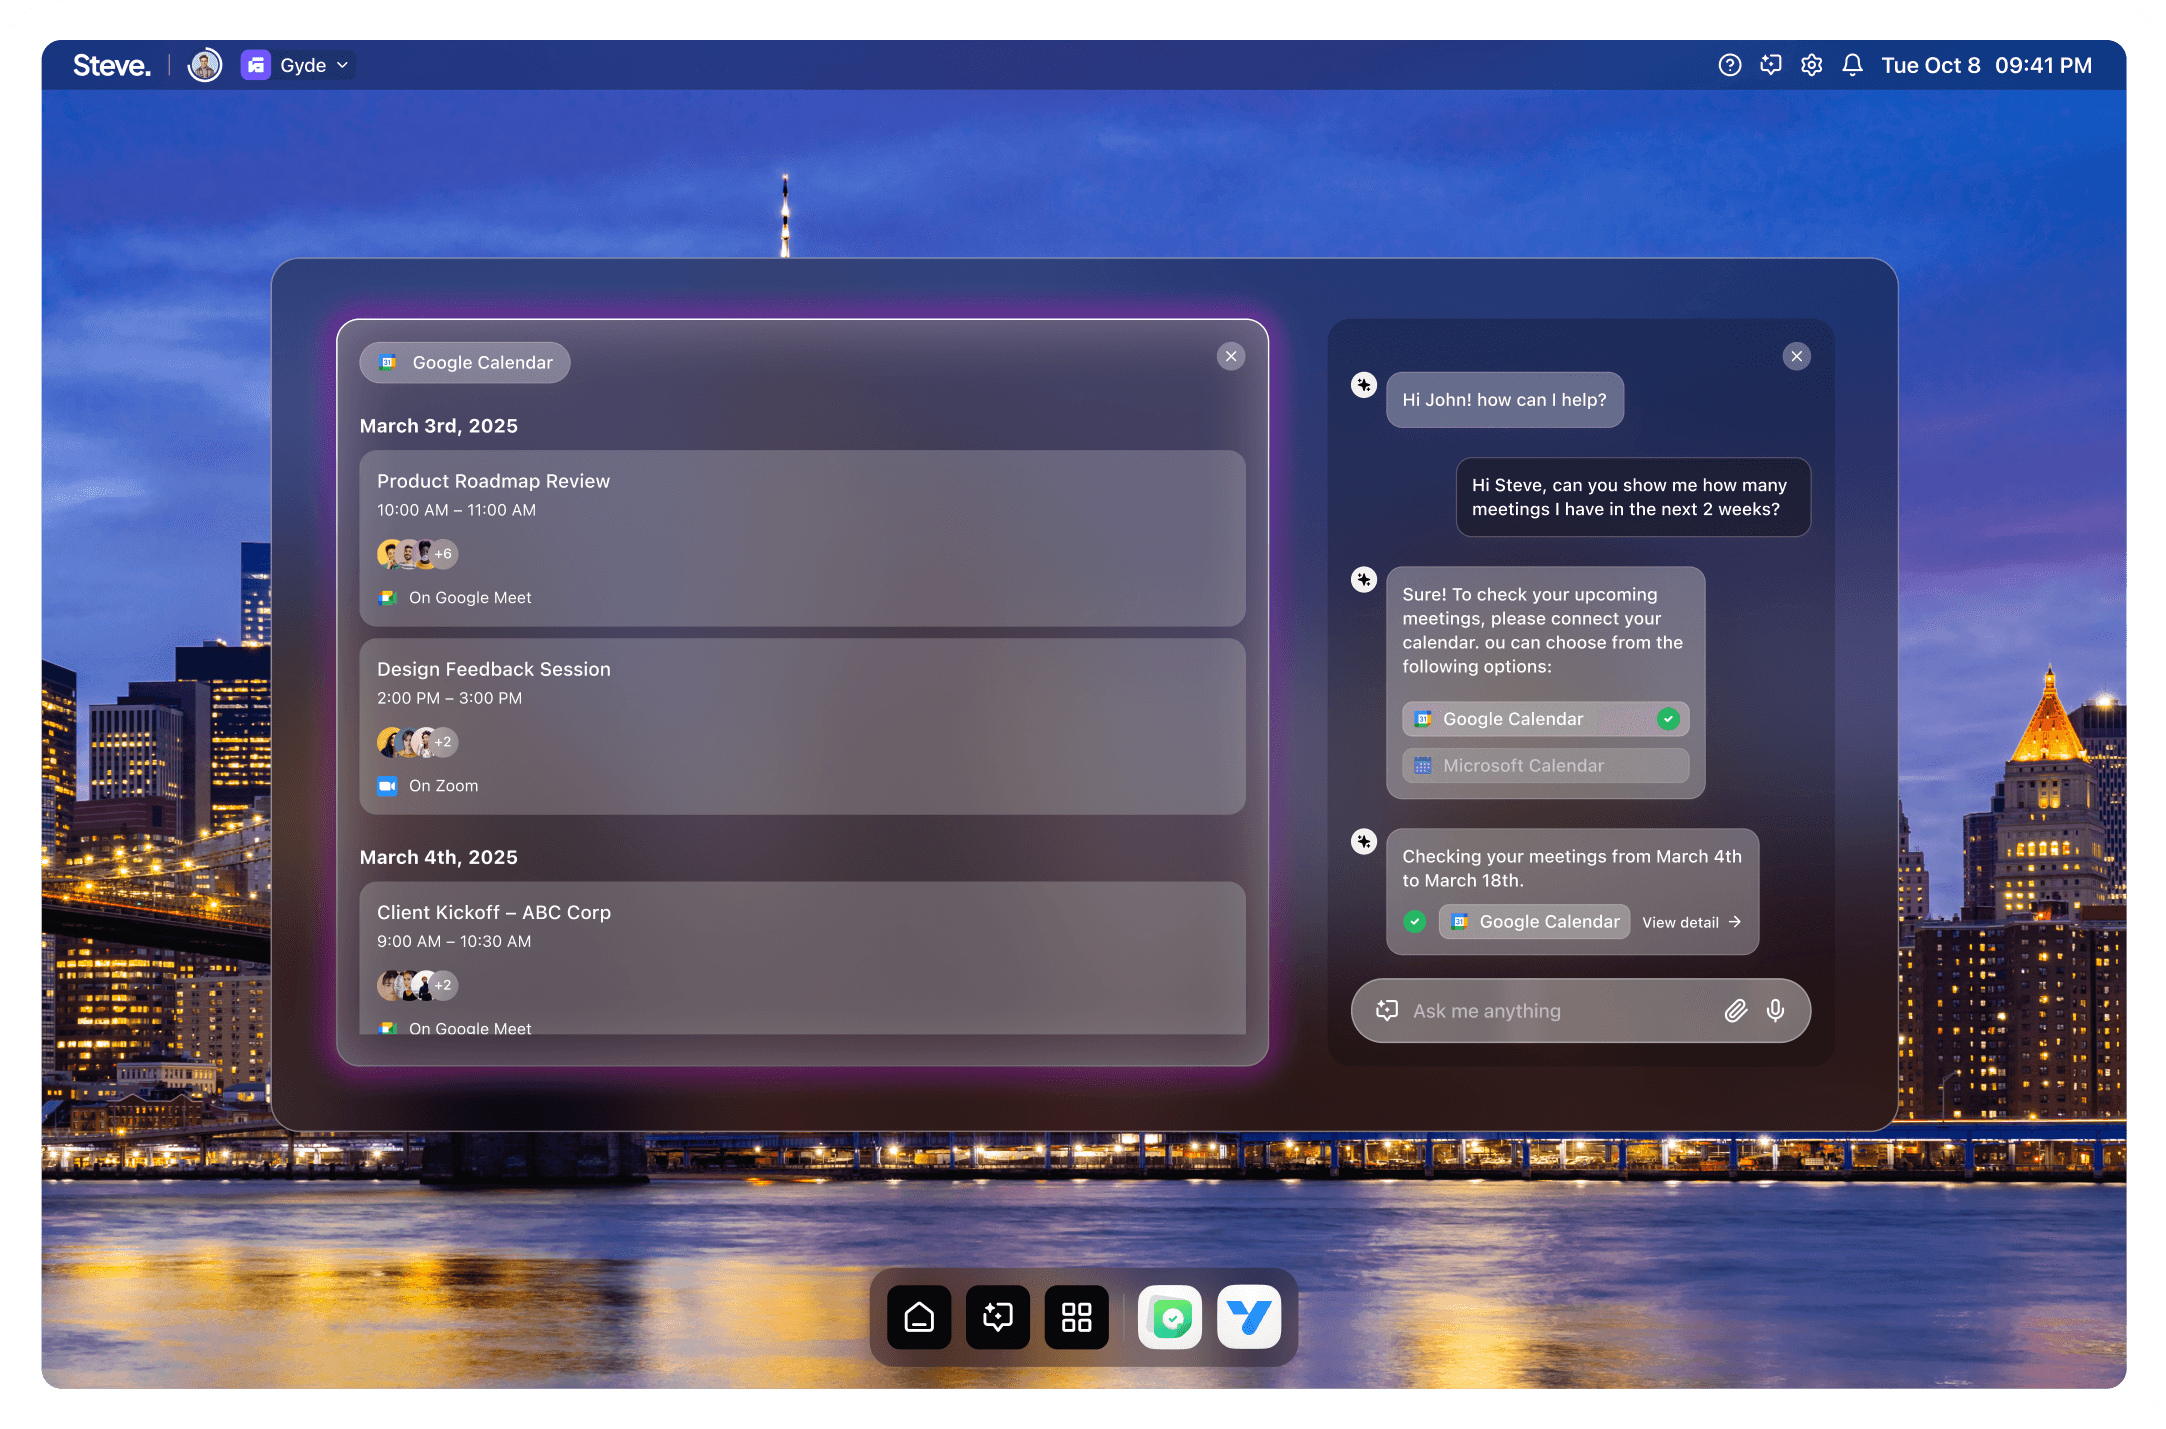Open the AI chat dock icon

pyautogui.click(x=998, y=1317)
